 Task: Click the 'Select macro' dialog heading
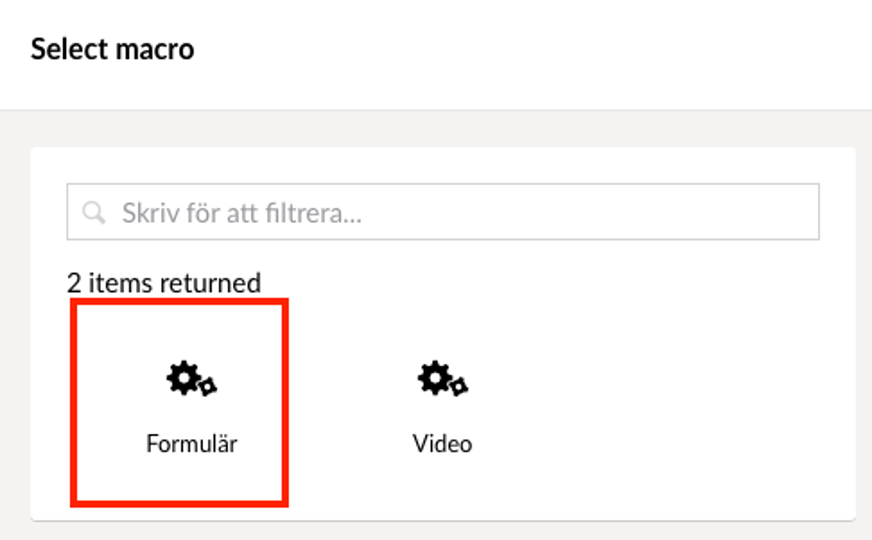coord(112,49)
